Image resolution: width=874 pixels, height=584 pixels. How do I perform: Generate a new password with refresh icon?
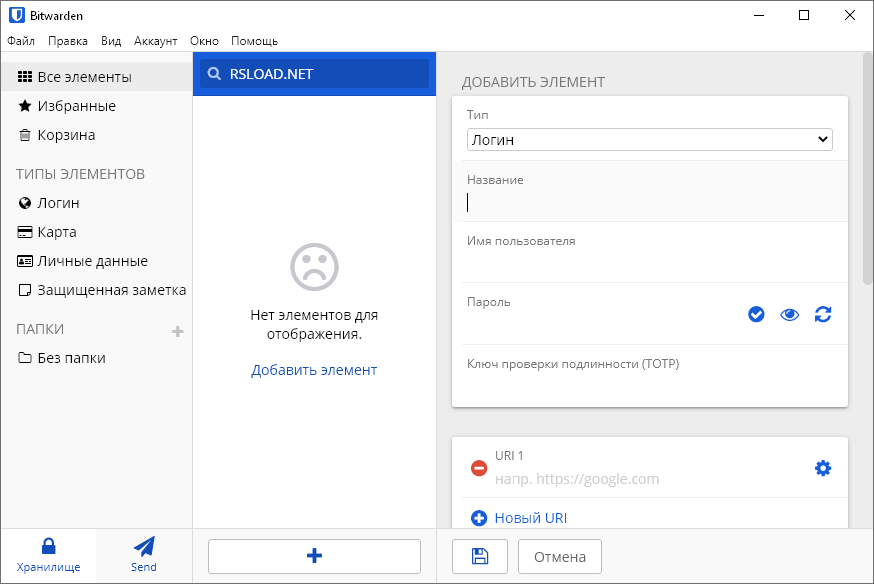(x=823, y=314)
